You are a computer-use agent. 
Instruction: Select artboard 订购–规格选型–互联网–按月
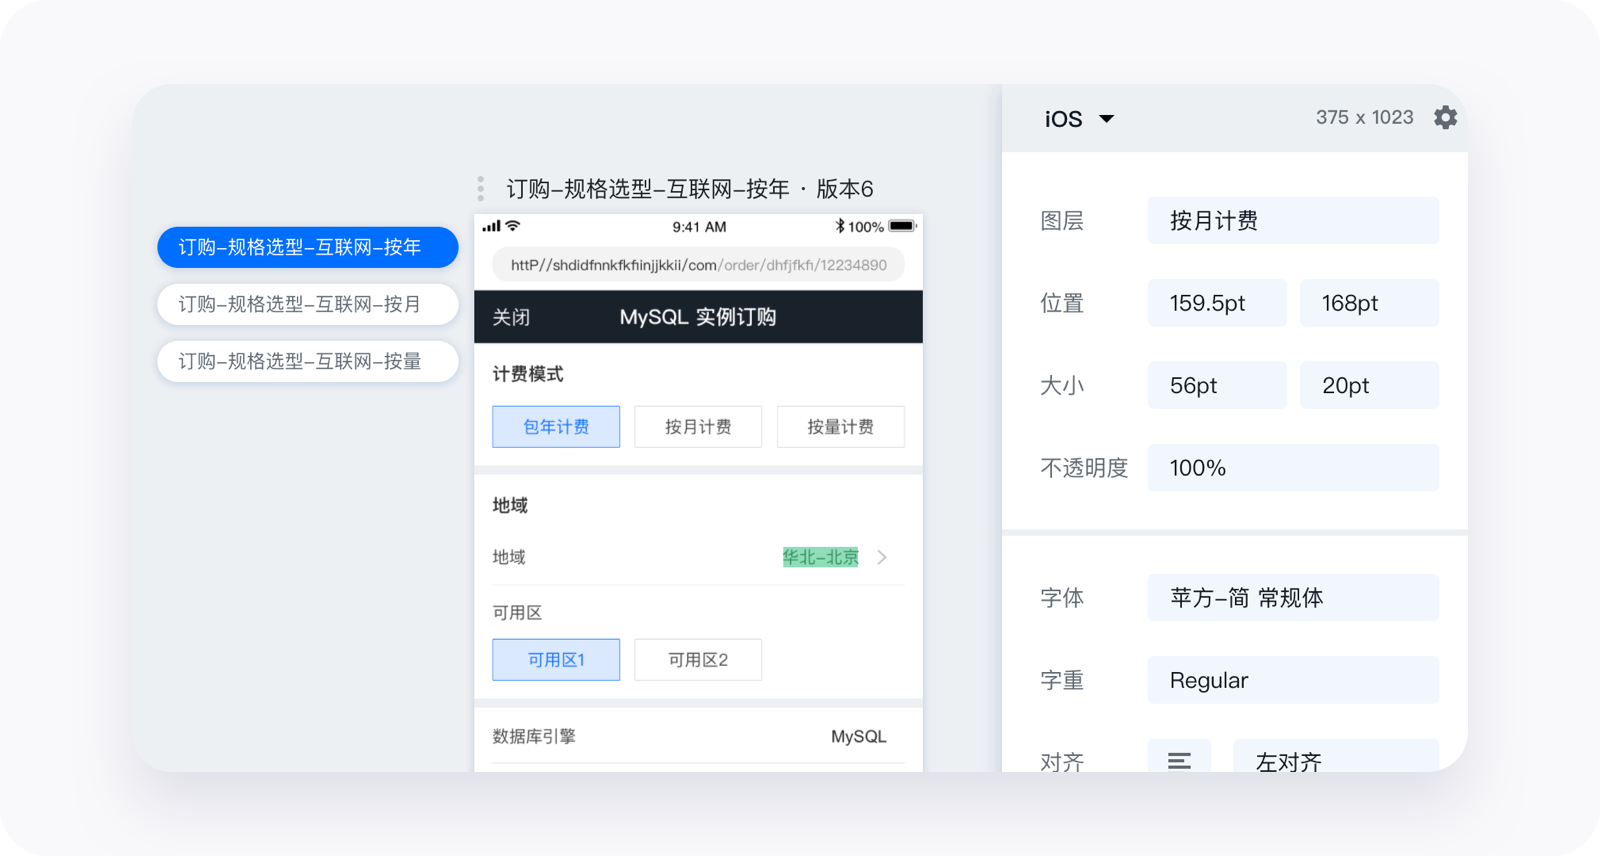coord(308,304)
